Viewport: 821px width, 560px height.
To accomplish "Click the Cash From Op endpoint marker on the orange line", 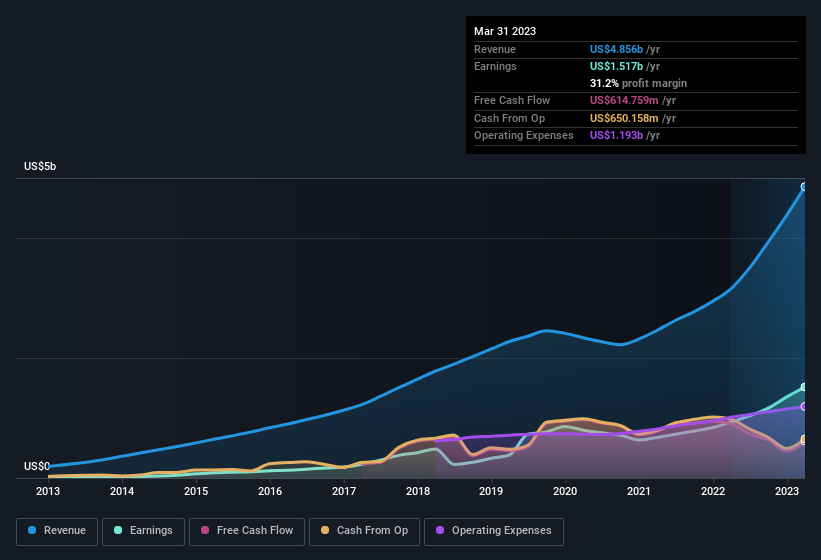I will (x=804, y=439).
